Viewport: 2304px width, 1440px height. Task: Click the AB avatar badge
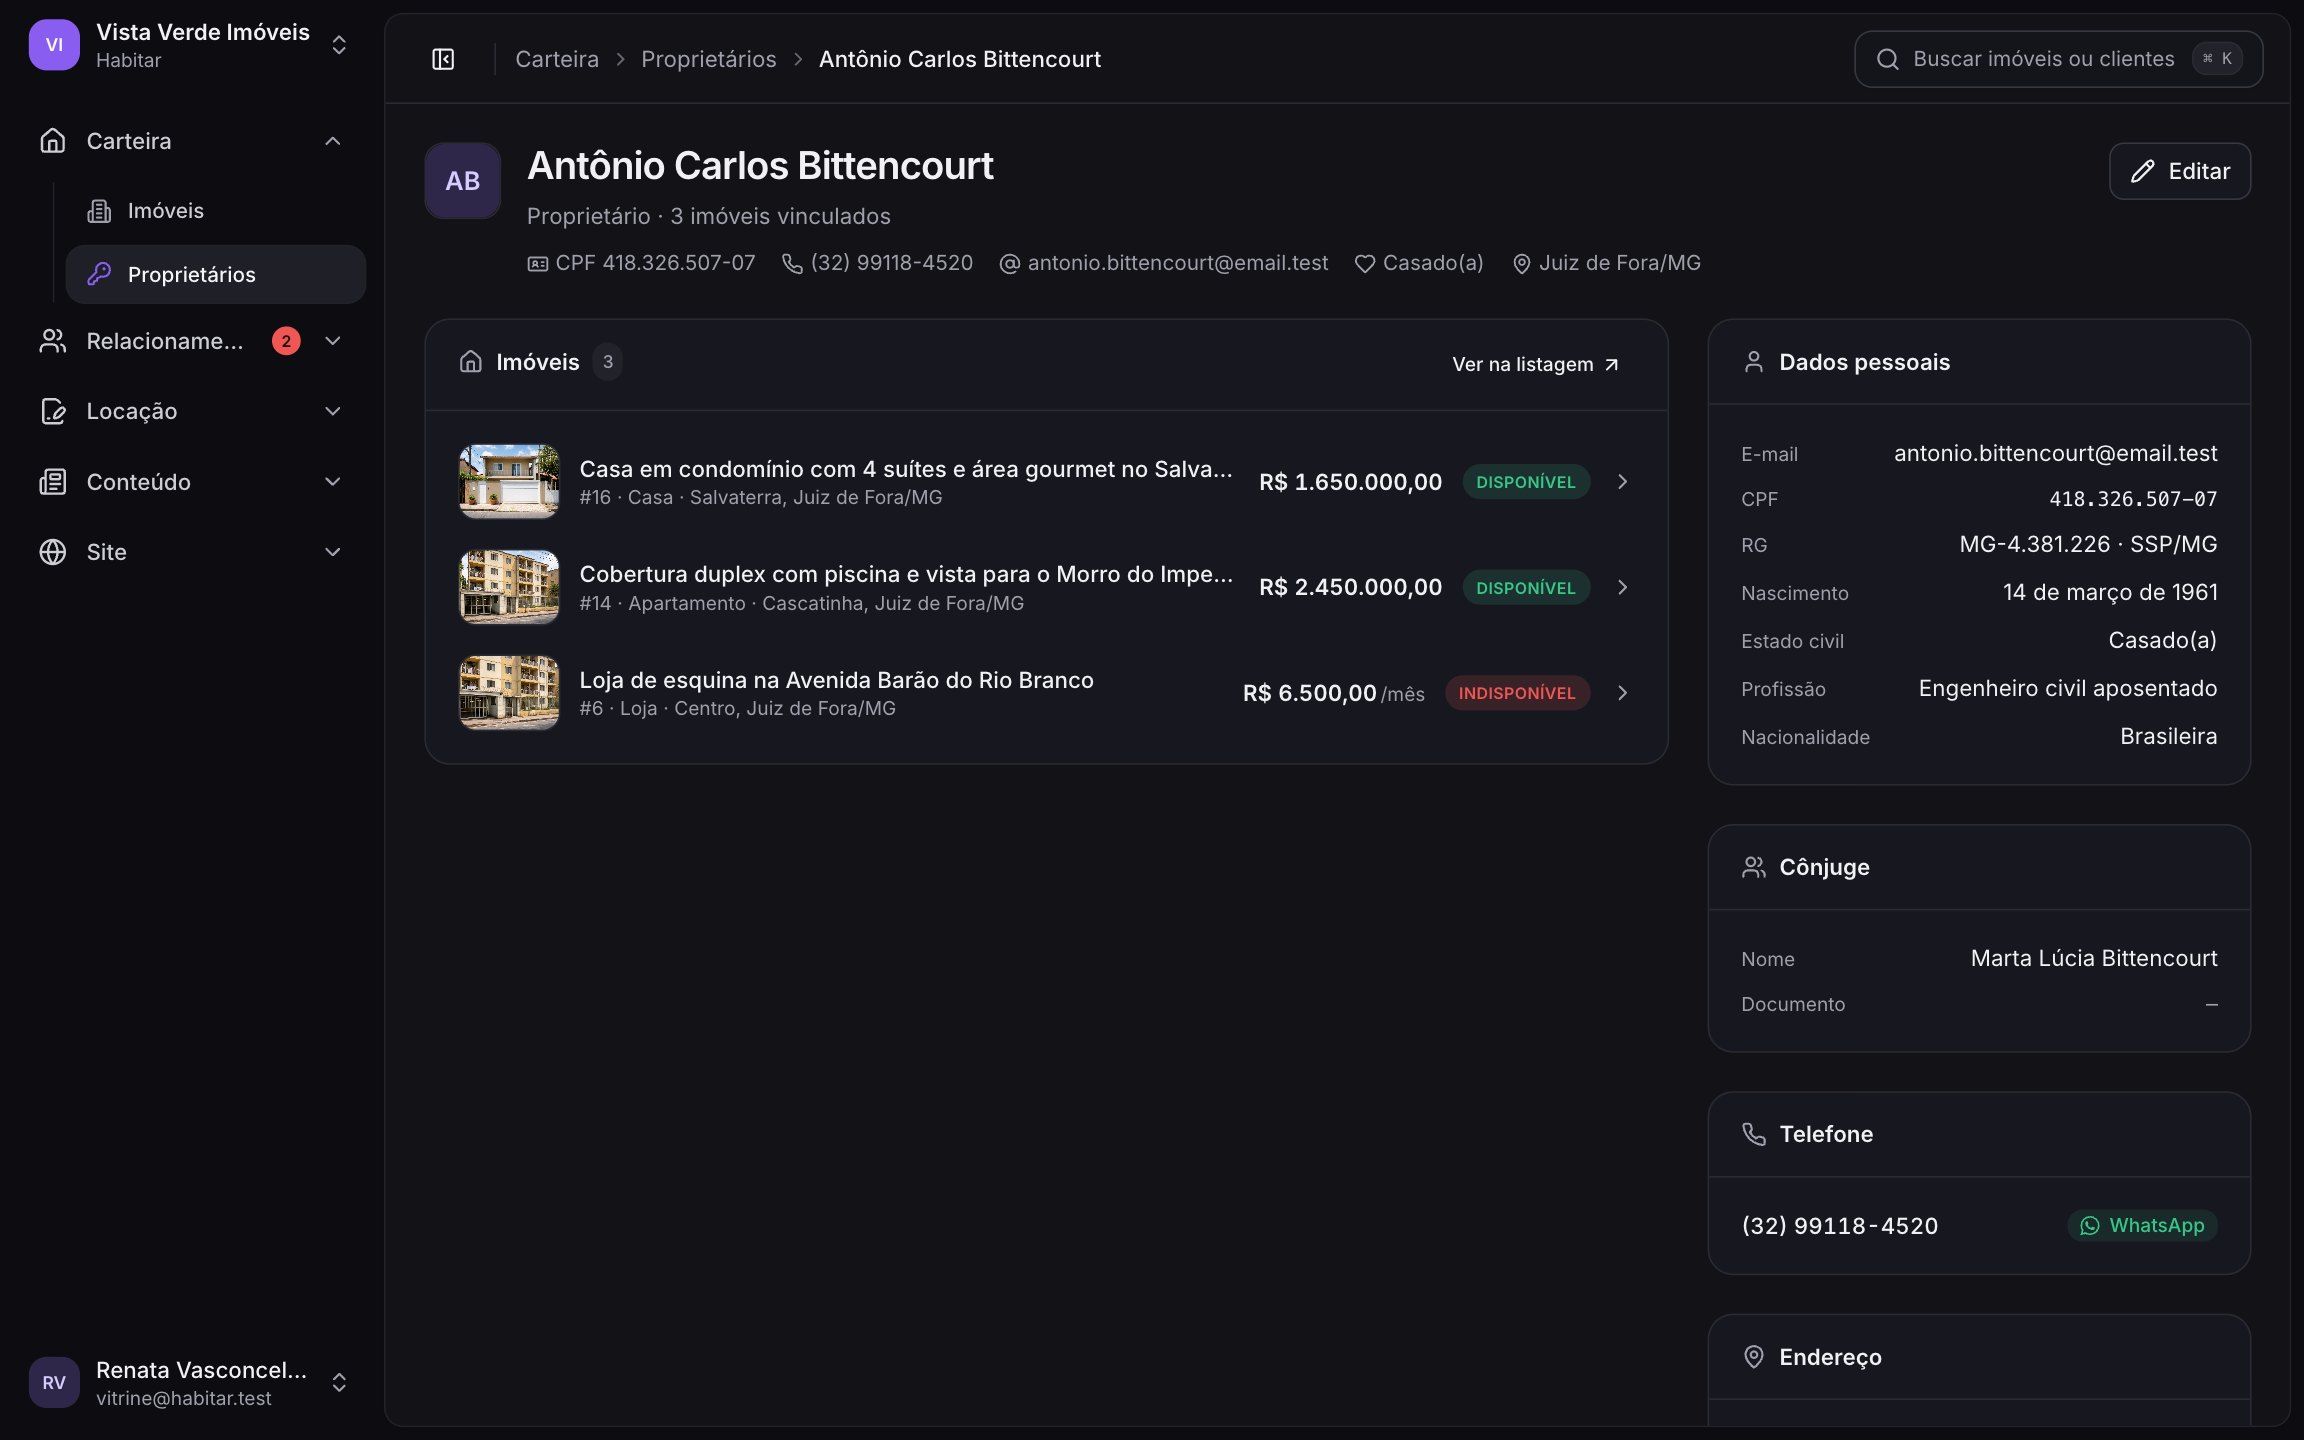click(463, 181)
